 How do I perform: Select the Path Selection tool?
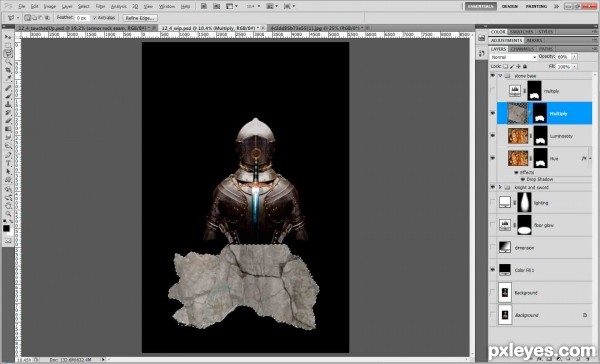(8, 171)
